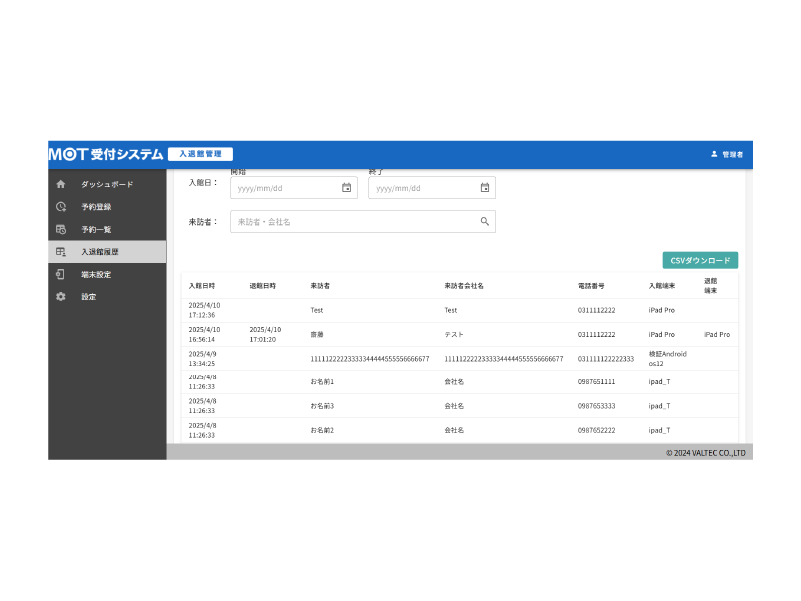Image resolution: width=801 pixels, height=601 pixels.
Task: Click the search magnifier icon in visitor field
Action: 484,221
